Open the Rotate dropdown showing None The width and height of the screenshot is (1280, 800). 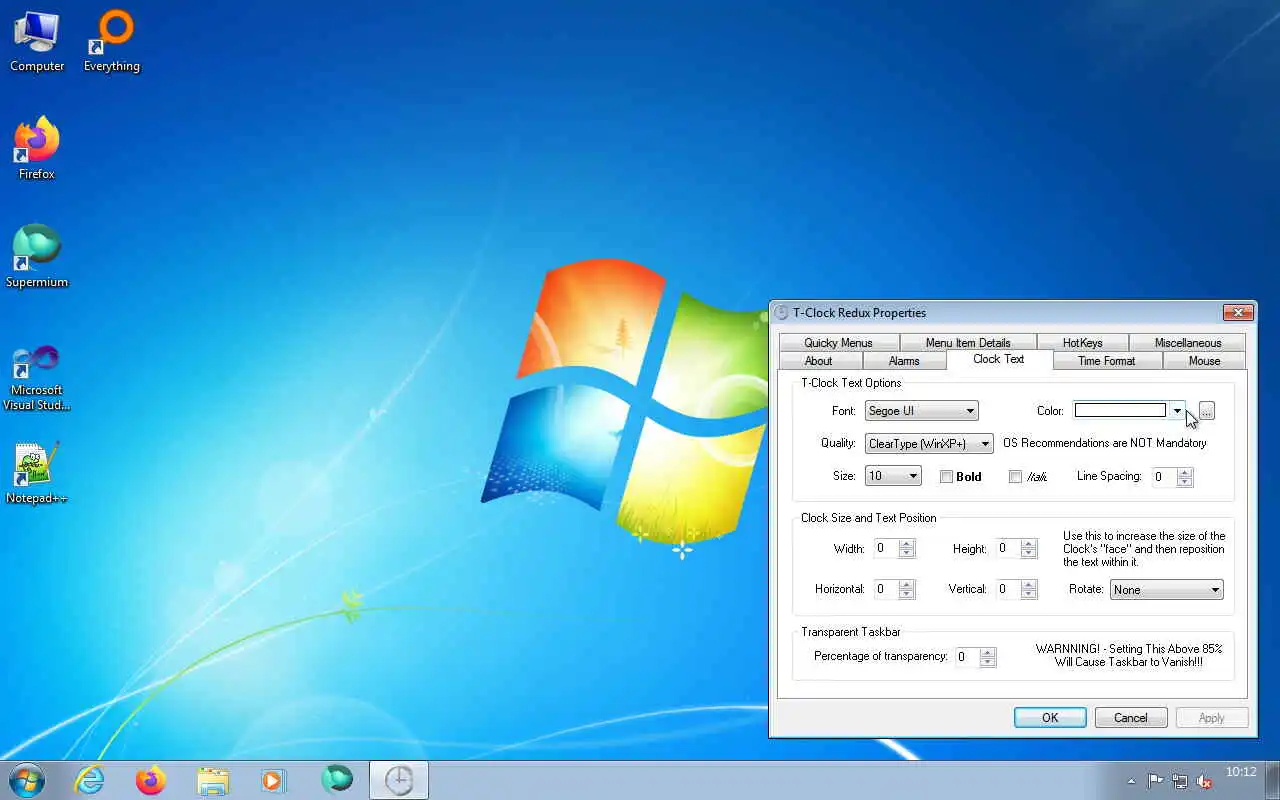point(1167,590)
